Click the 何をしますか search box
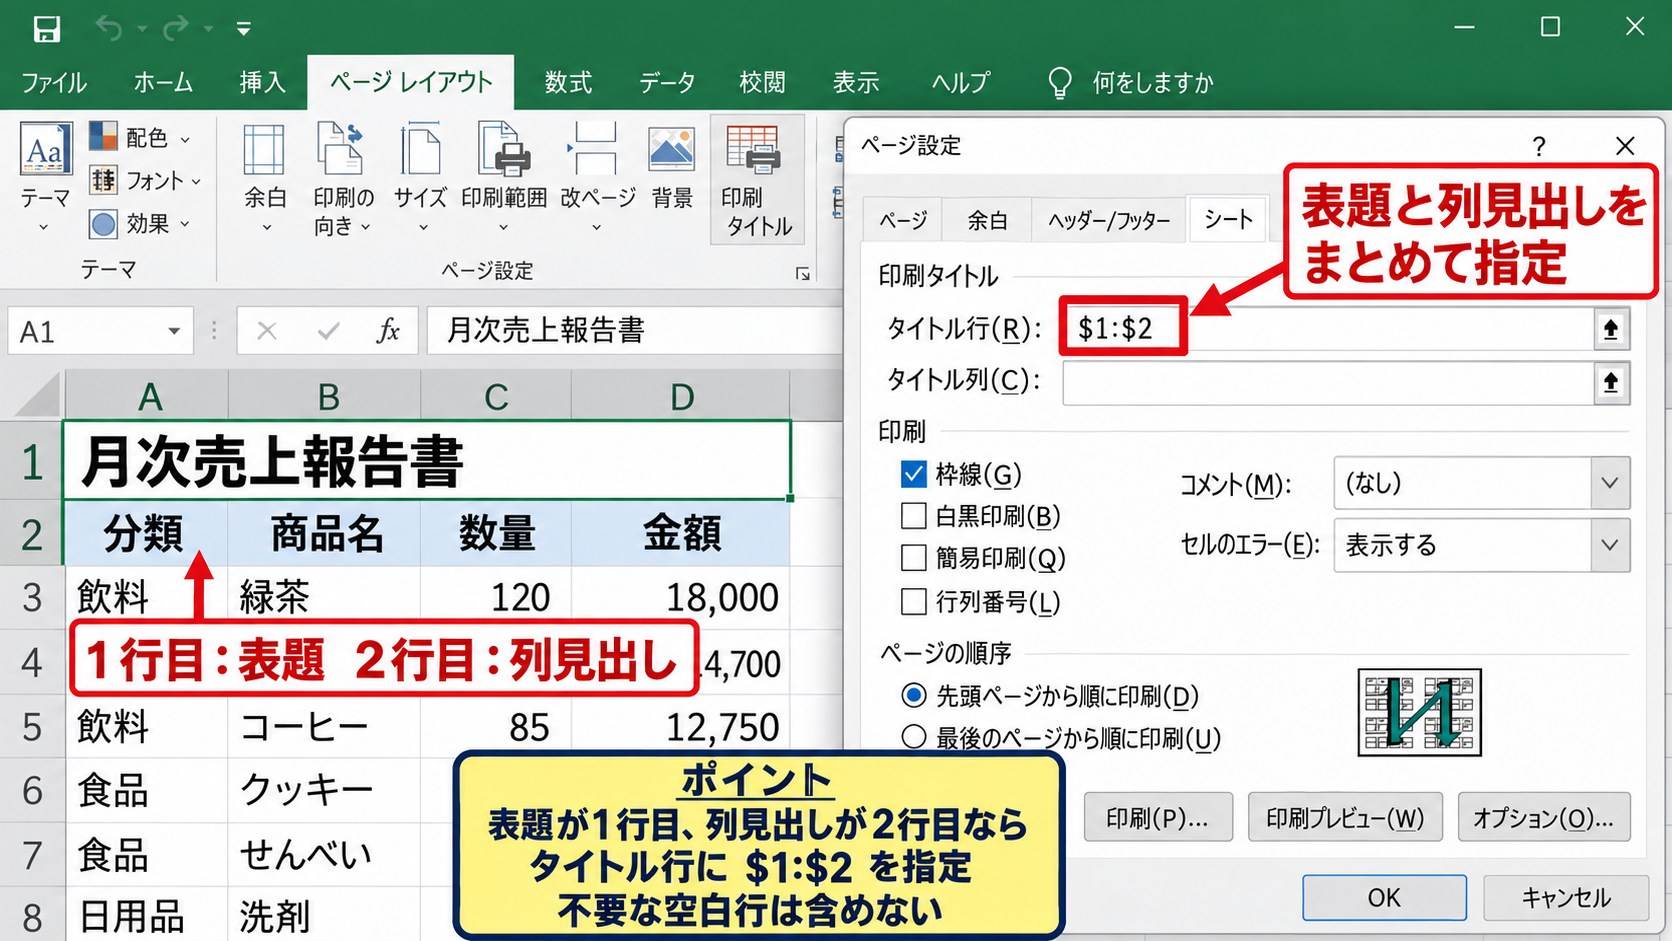This screenshot has height=941, width=1672. (1132, 82)
